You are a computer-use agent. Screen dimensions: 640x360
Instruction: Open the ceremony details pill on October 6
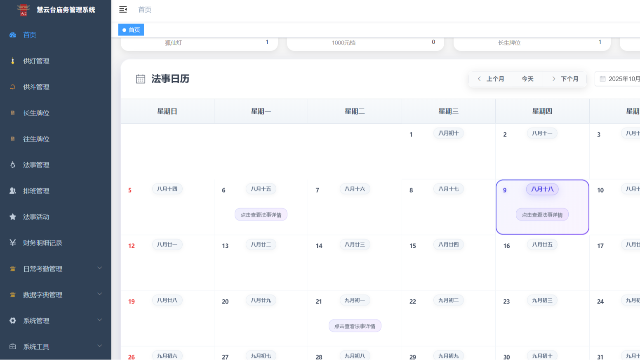(261, 215)
